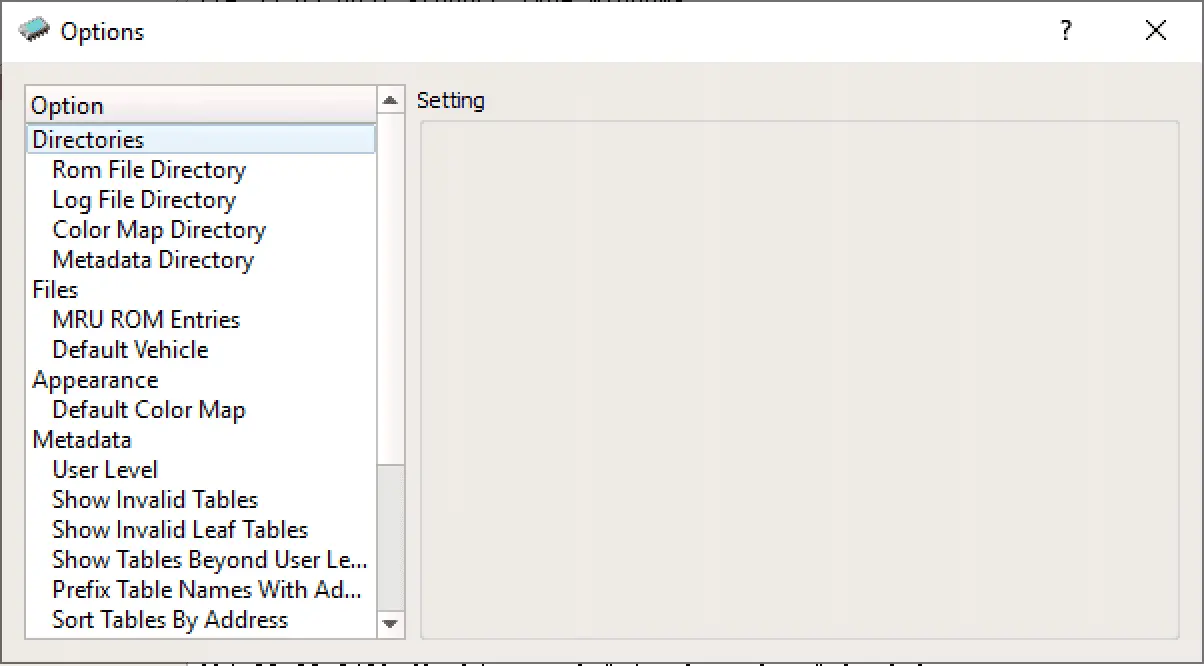This screenshot has width=1204, height=666.
Task: Click the help question mark button
Action: (1066, 31)
